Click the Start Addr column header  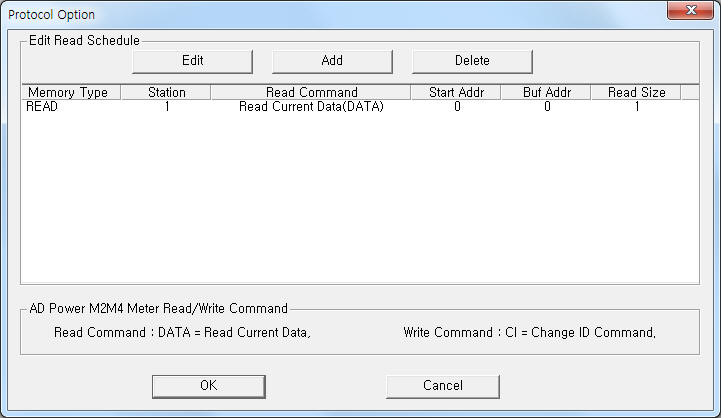456,92
